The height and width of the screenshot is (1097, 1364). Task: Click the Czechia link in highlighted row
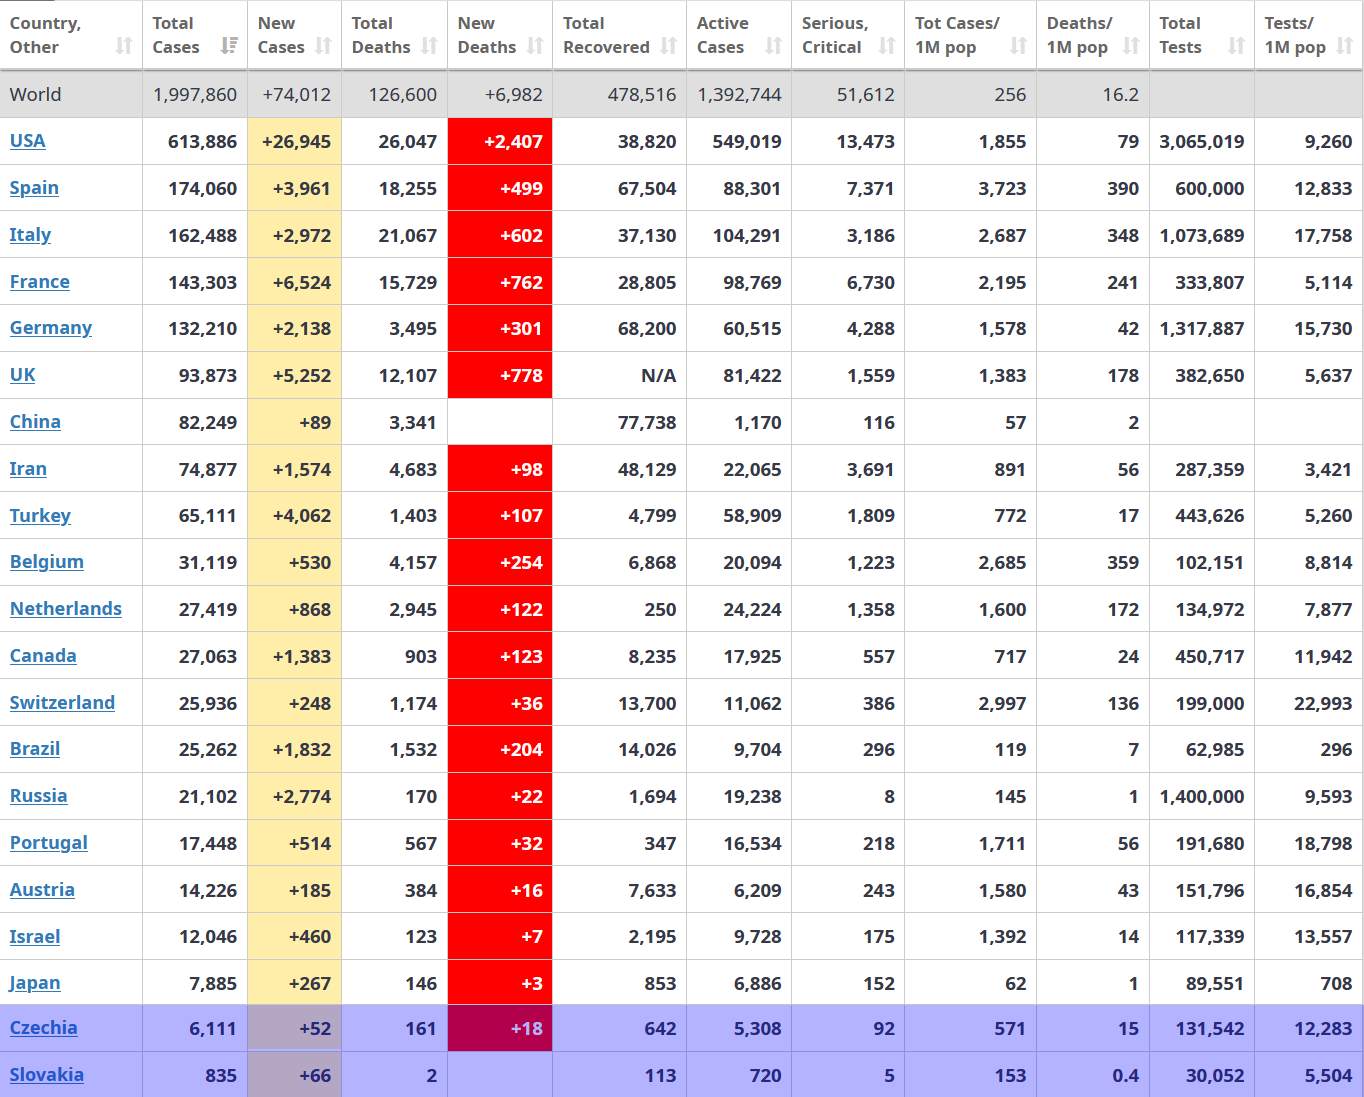pyautogui.click(x=43, y=1028)
